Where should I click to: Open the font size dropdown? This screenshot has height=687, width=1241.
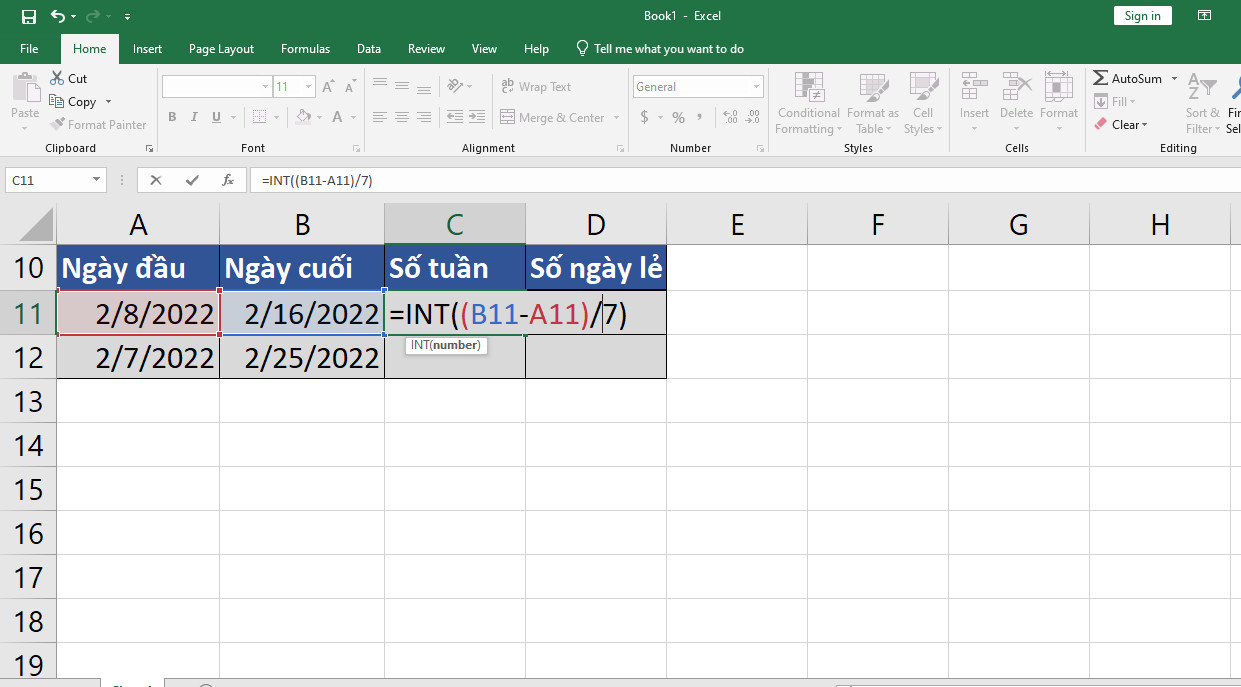point(309,87)
